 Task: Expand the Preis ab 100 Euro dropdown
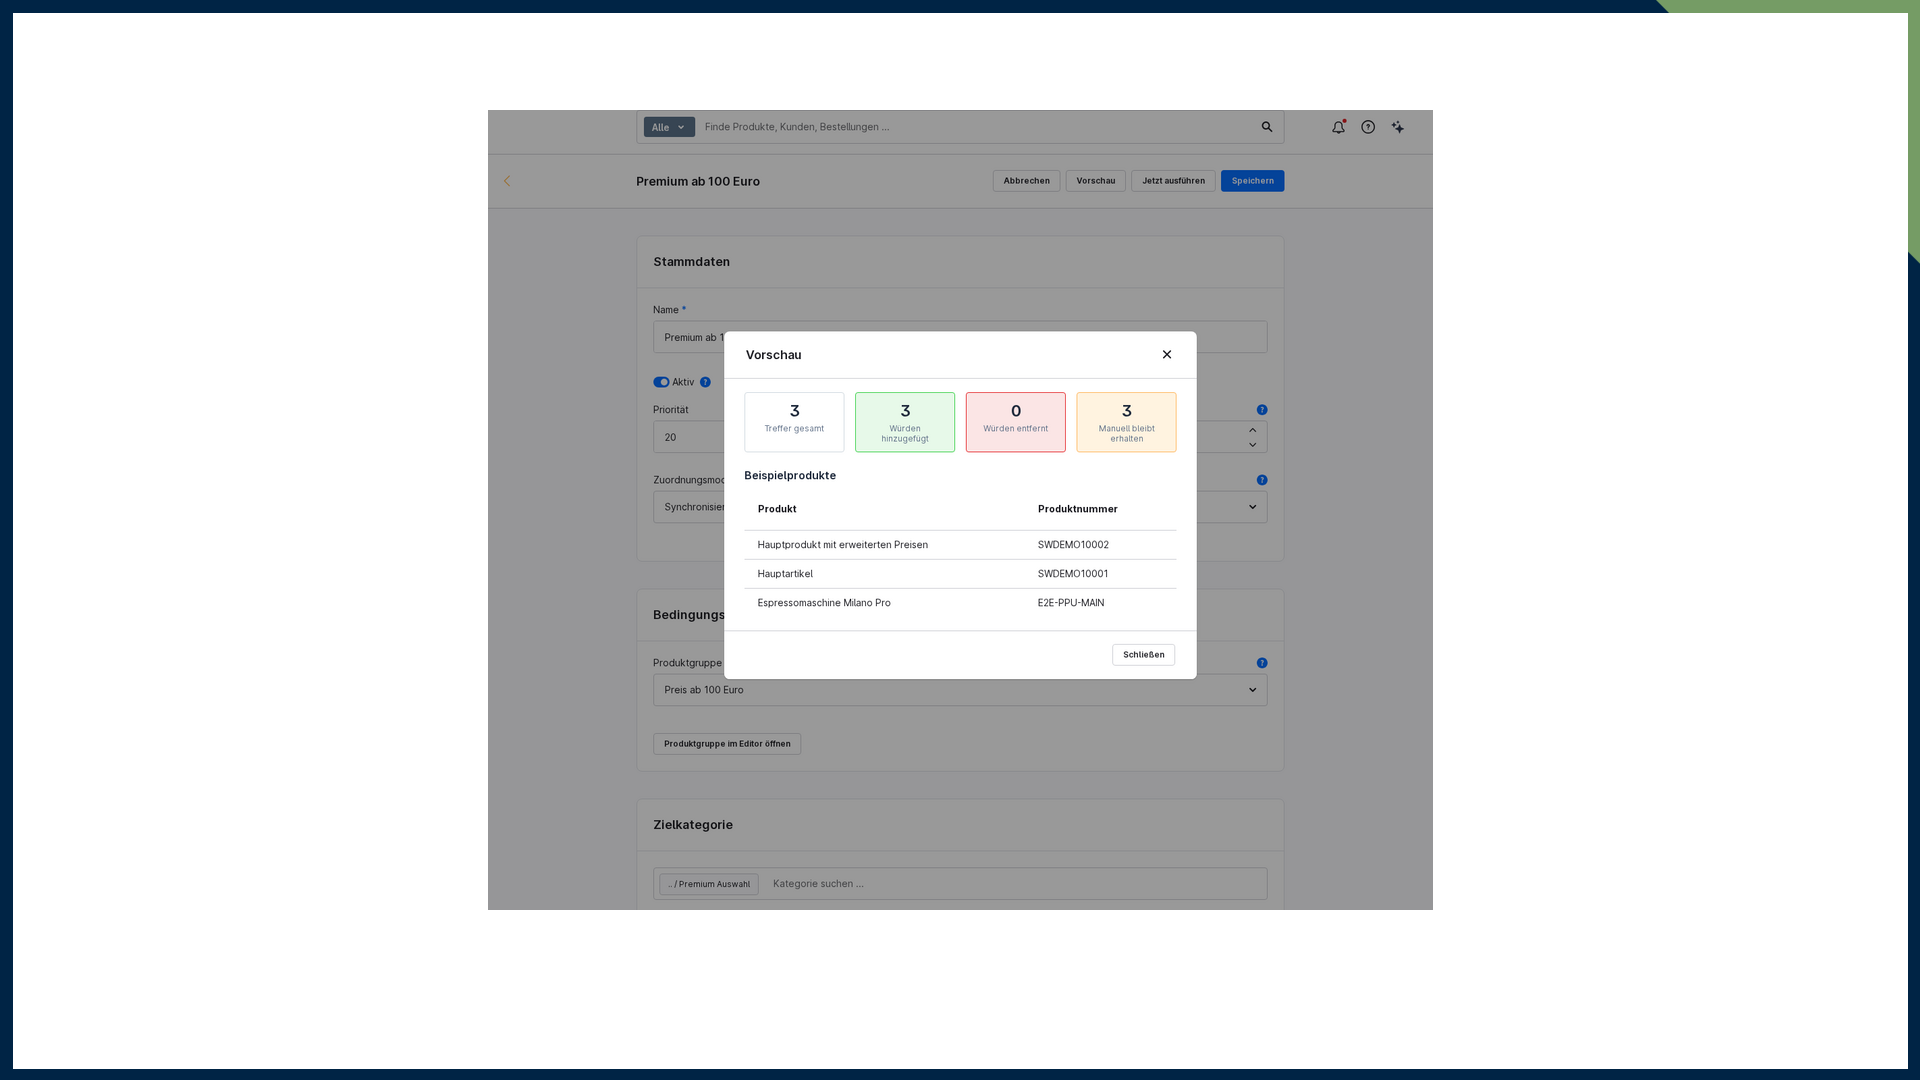coord(960,690)
